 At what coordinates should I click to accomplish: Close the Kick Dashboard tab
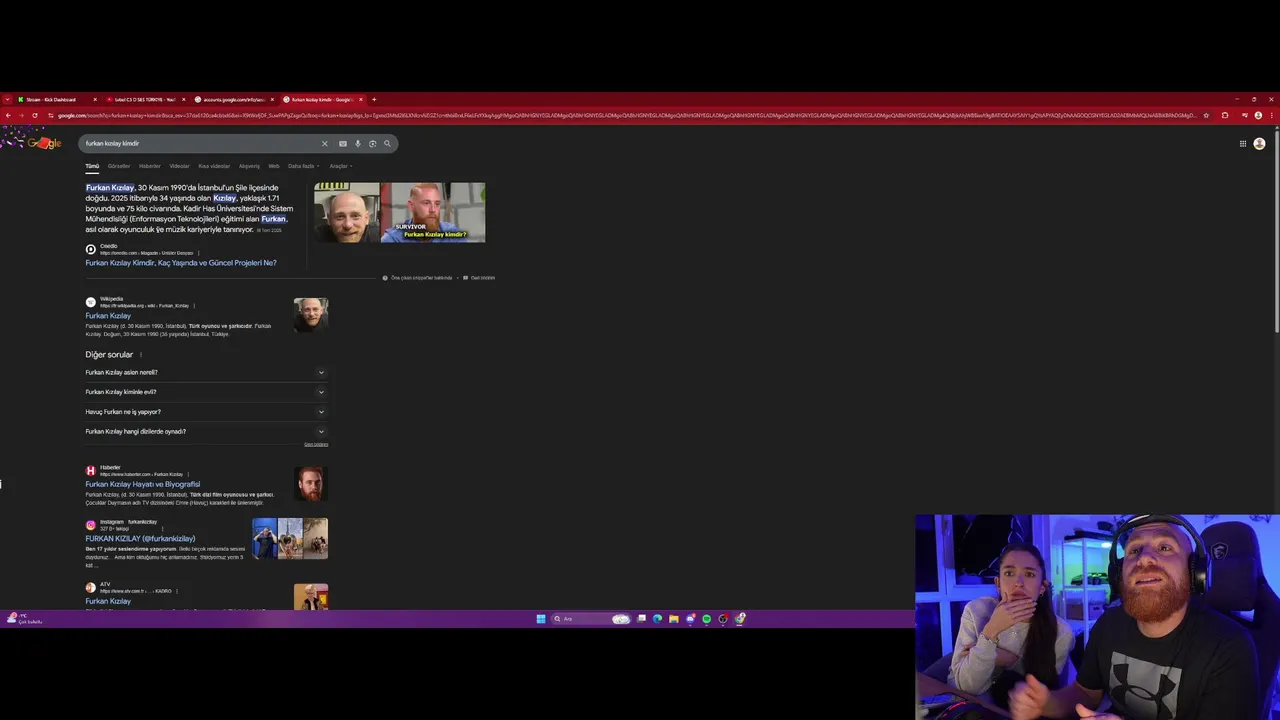95,99
